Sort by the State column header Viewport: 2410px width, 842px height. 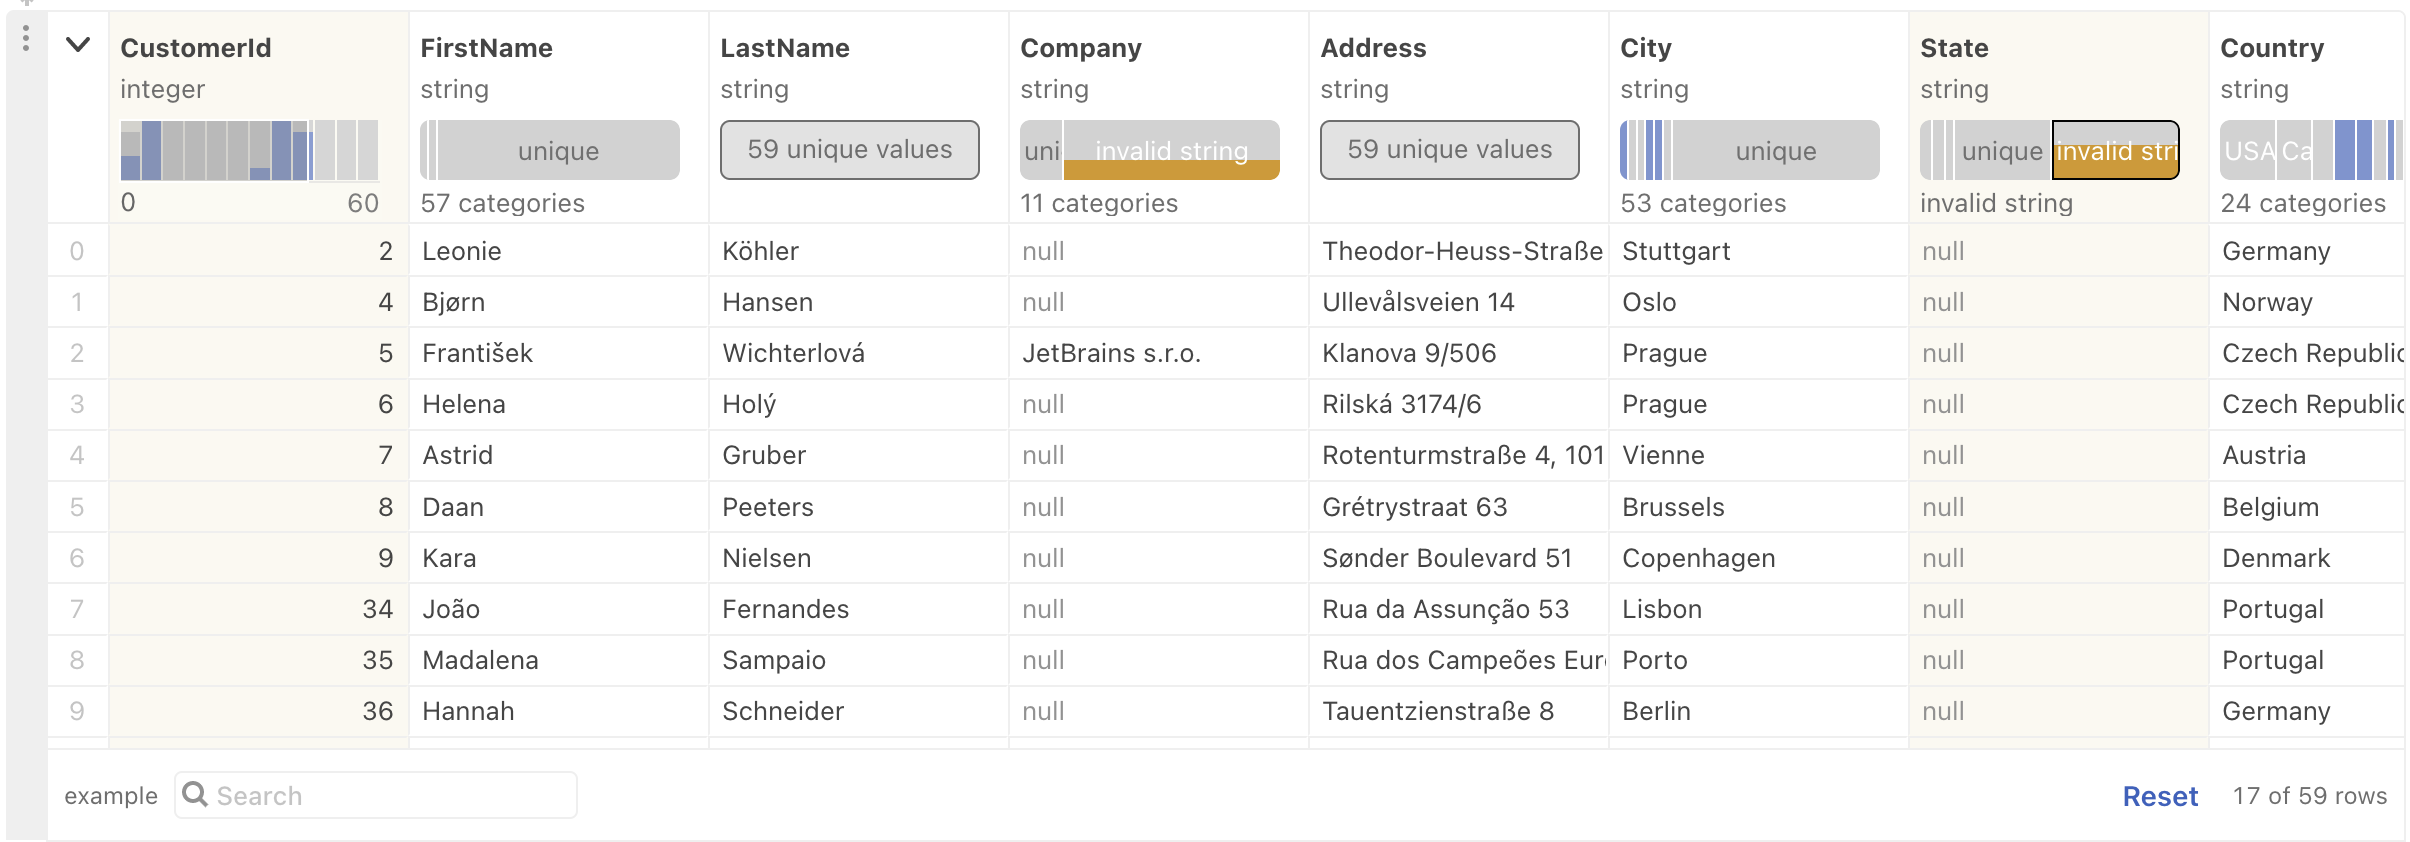[x=1954, y=48]
